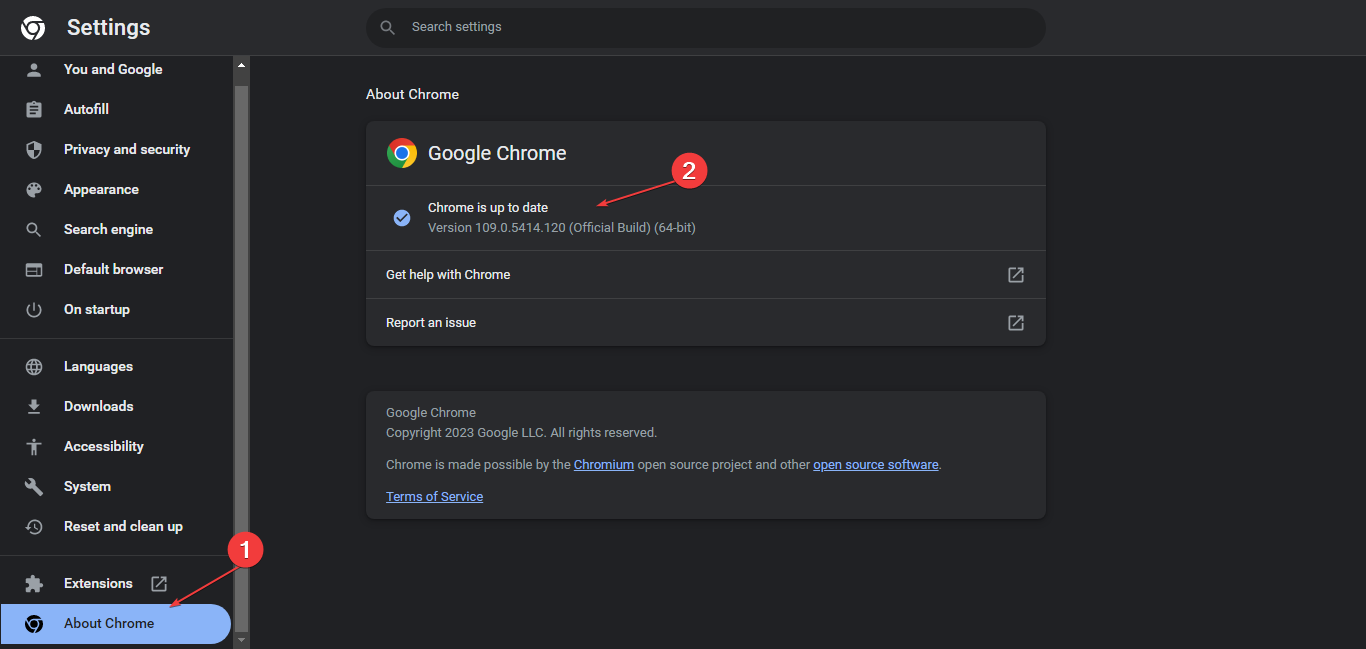Click Copyright 2023 Google LLC text
The image size is (1366, 649).
click(521, 433)
